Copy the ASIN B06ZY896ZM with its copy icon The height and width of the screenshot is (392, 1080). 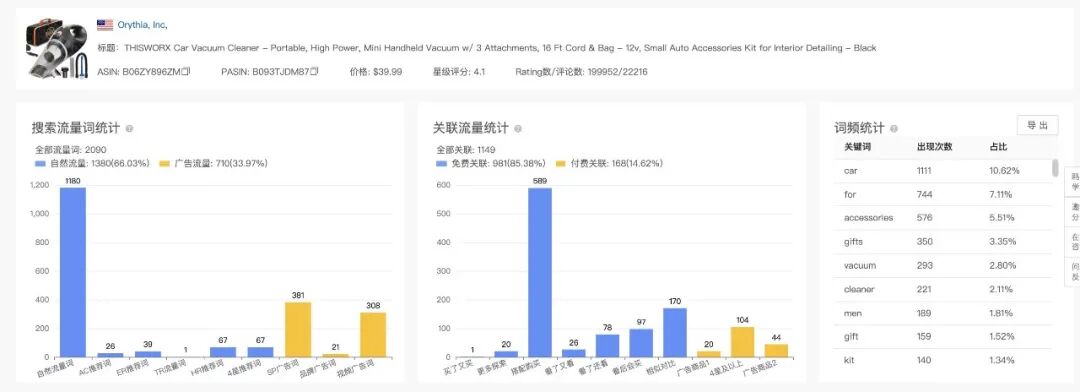[186, 71]
